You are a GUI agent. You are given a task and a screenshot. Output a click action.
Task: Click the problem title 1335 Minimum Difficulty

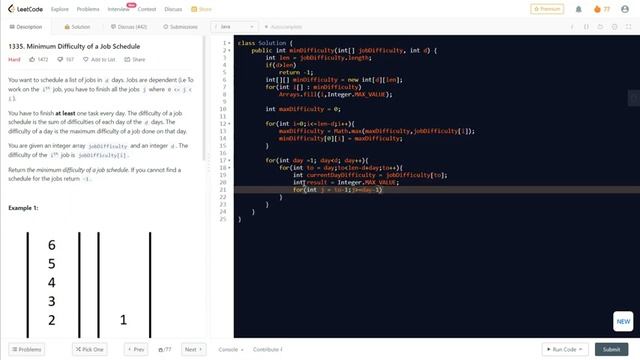click(74, 47)
